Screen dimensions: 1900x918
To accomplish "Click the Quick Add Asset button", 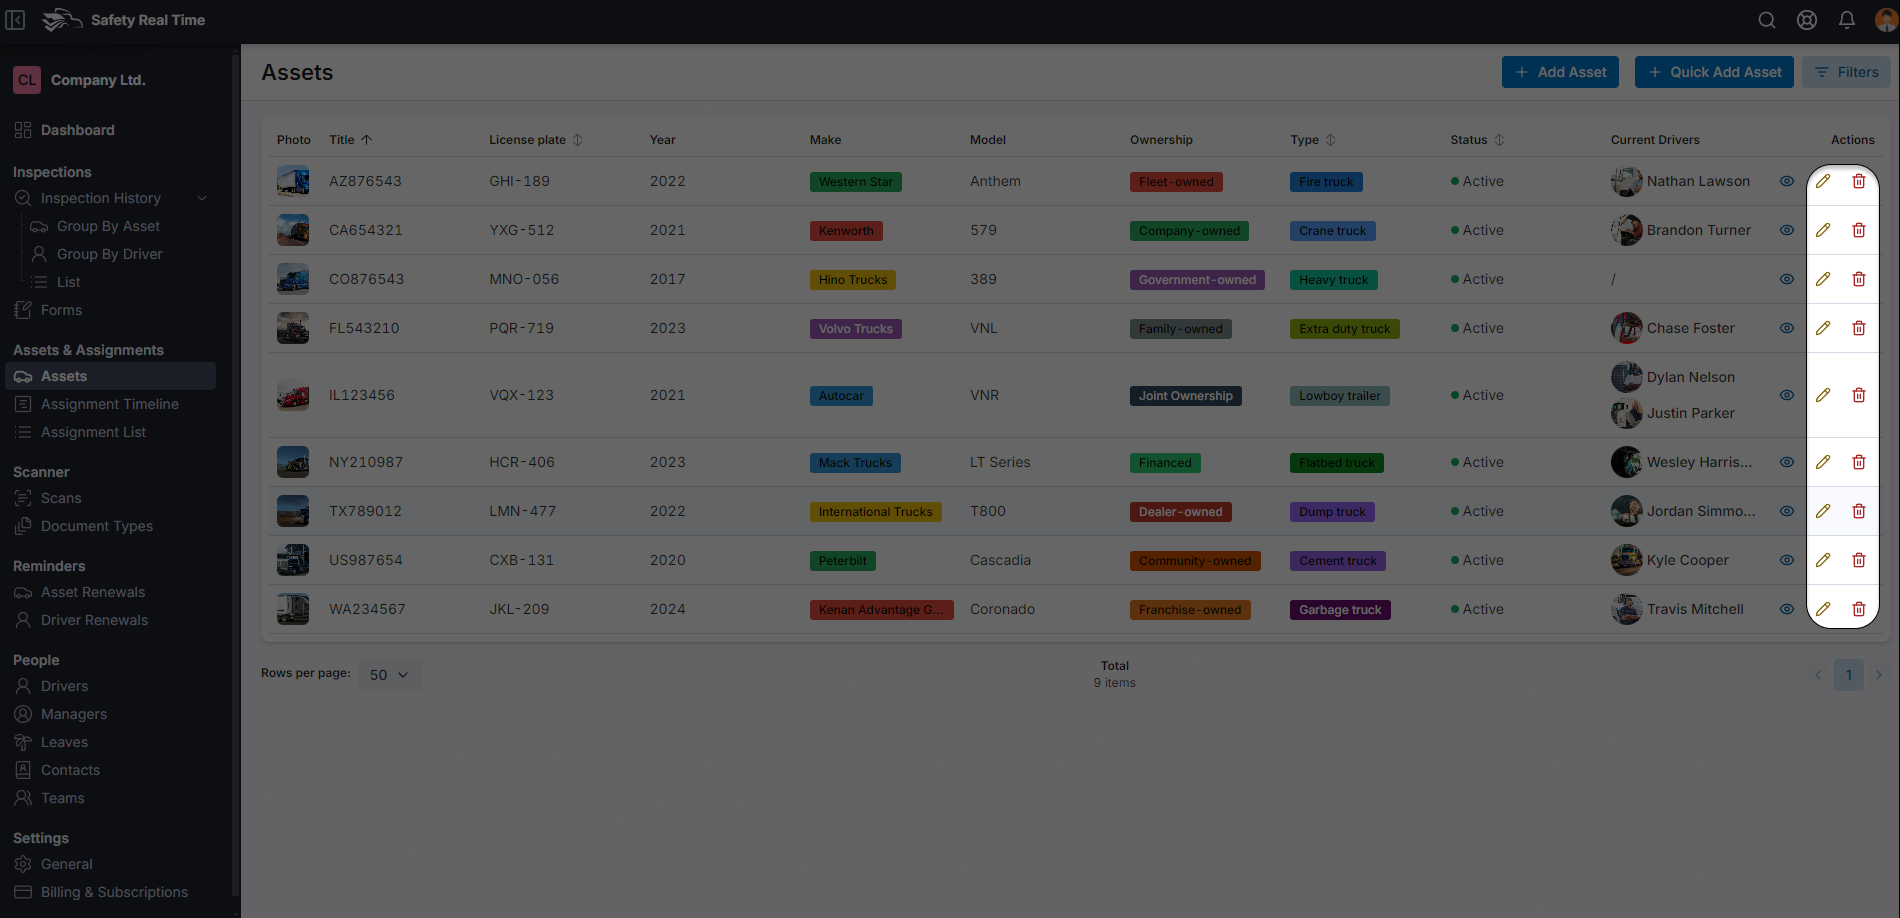I will tap(1714, 72).
